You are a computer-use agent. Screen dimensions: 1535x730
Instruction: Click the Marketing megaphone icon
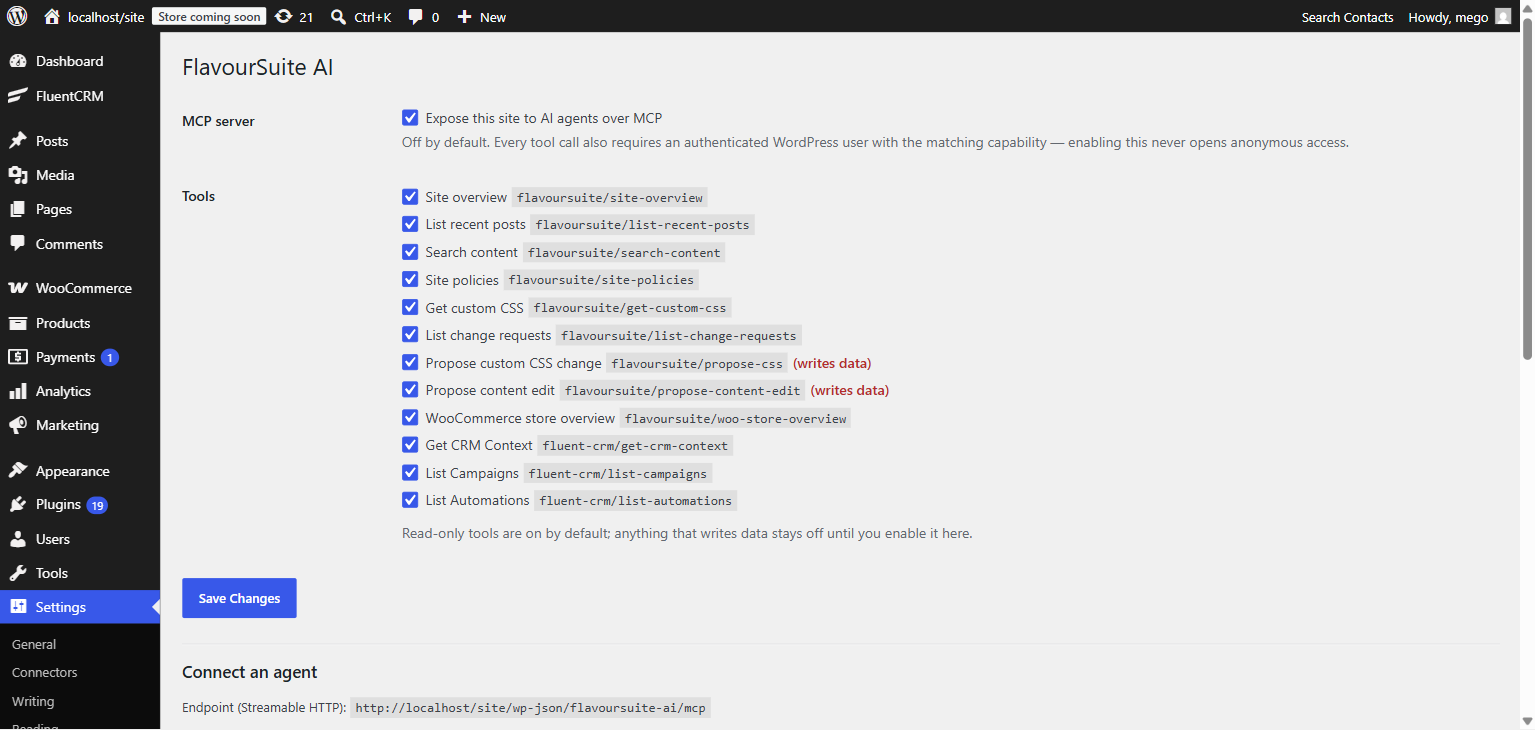[x=18, y=425]
